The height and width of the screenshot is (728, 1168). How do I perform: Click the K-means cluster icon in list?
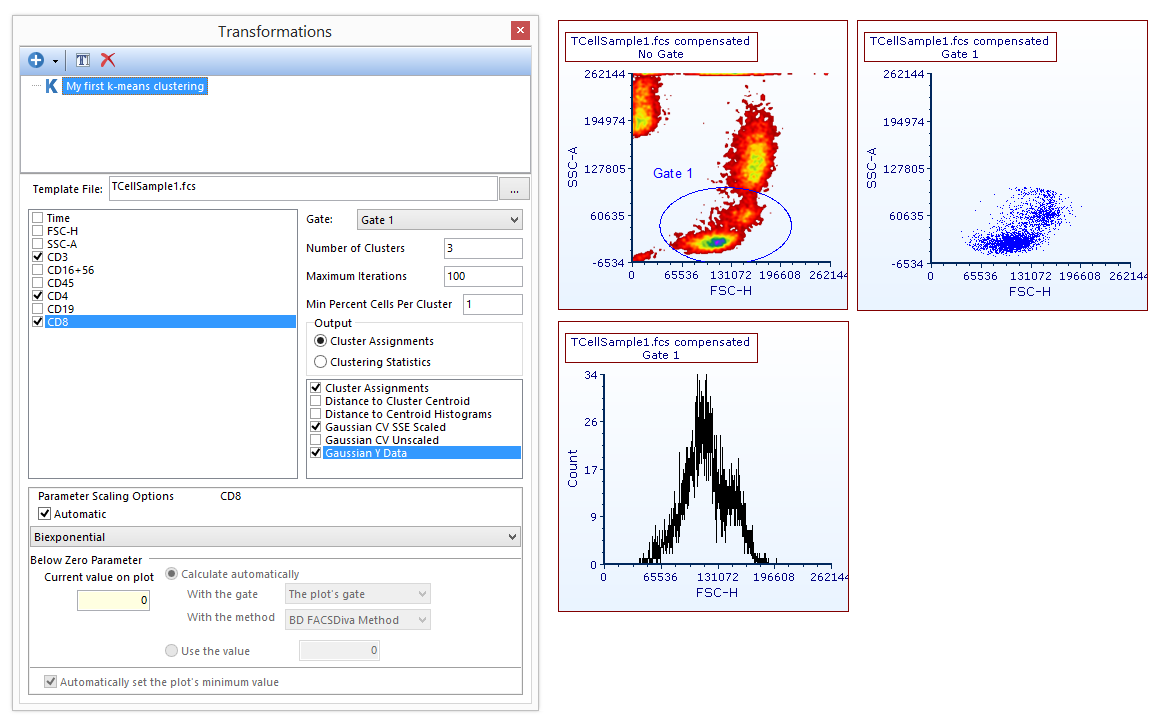(51, 87)
